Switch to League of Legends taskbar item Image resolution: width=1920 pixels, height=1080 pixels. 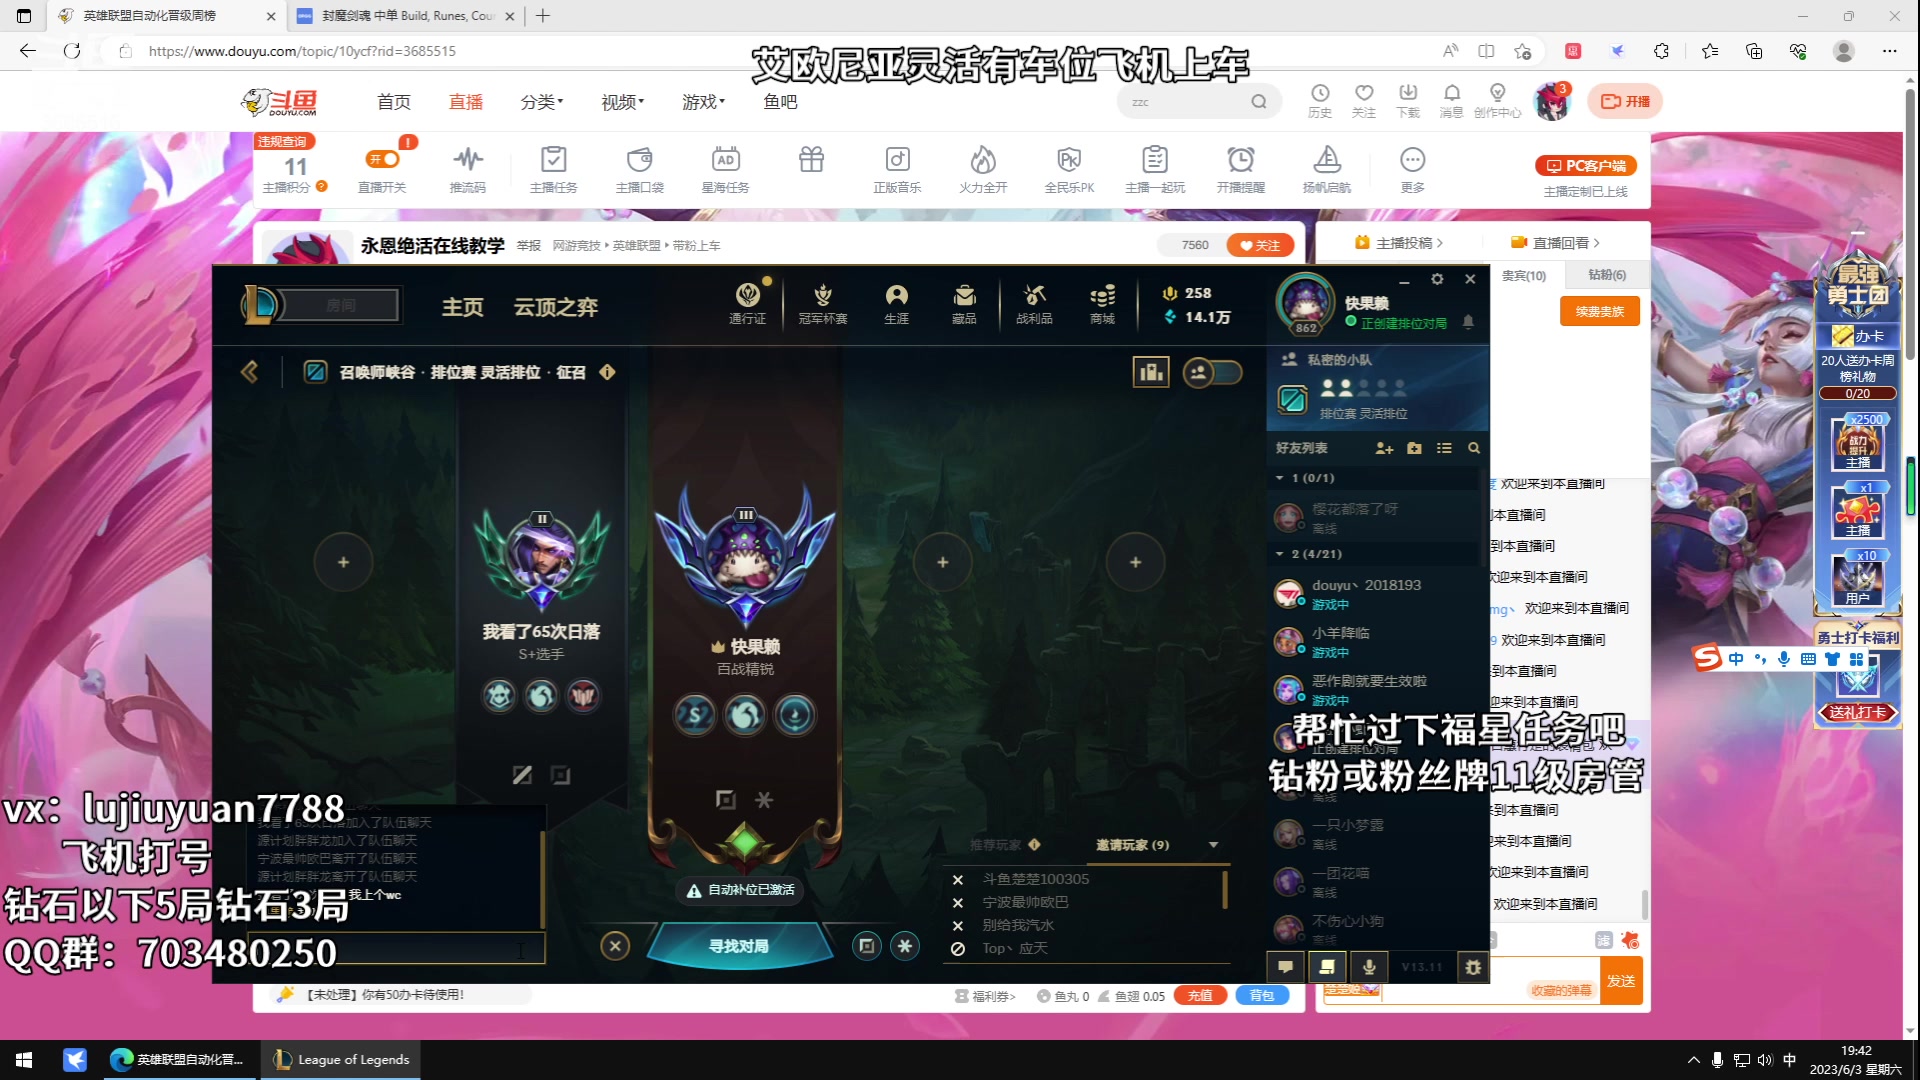point(341,1060)
